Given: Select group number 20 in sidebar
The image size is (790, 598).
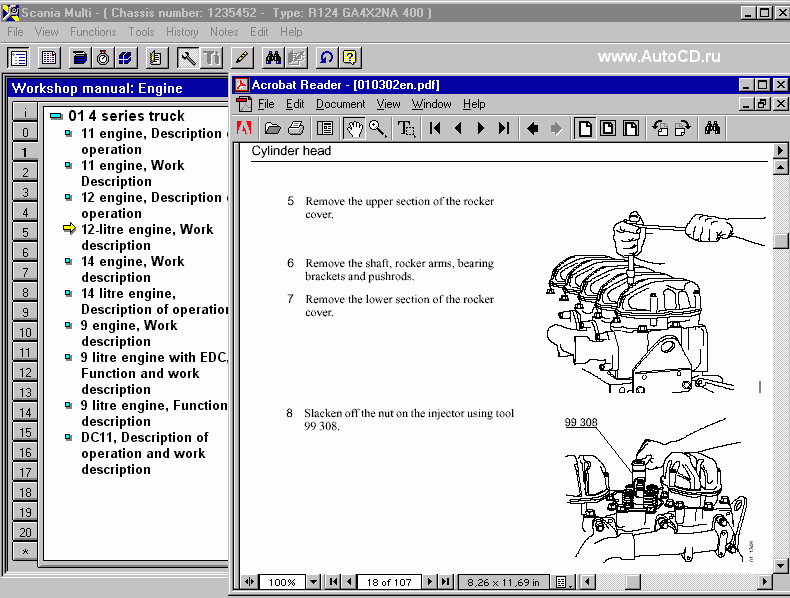Looking at the screenshot, I should coord(25,532).
